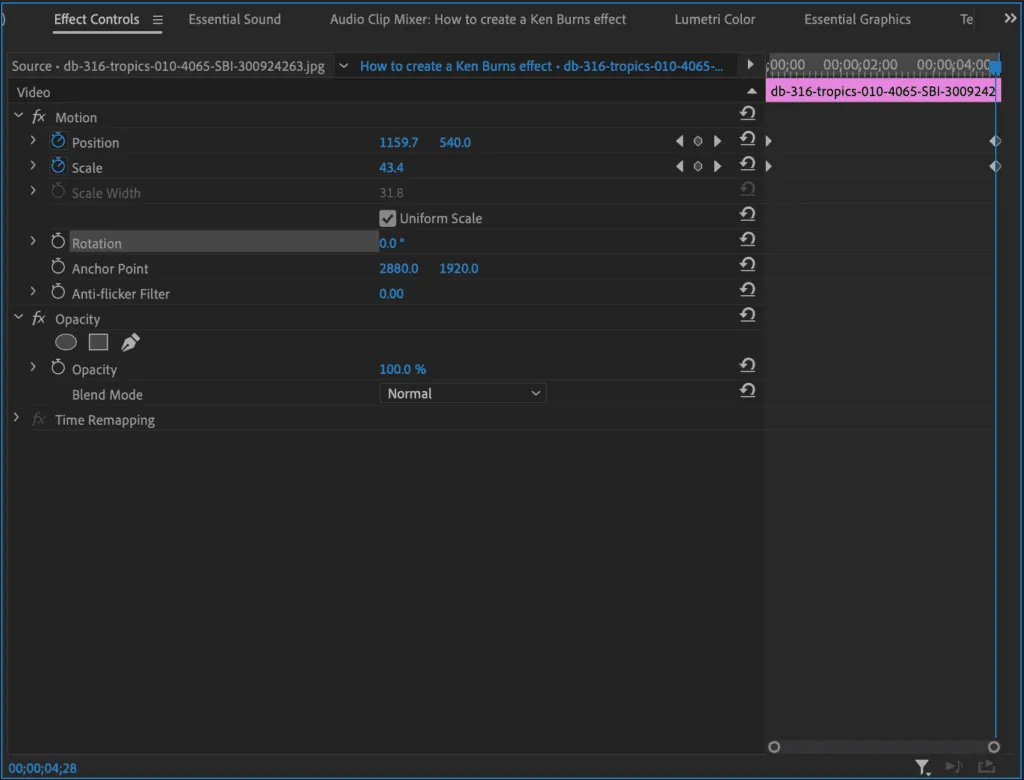The height and width of the screenshot is (780, 1024).
Task: Expand the Time Remapping section
Action: [x=17, y=419]
